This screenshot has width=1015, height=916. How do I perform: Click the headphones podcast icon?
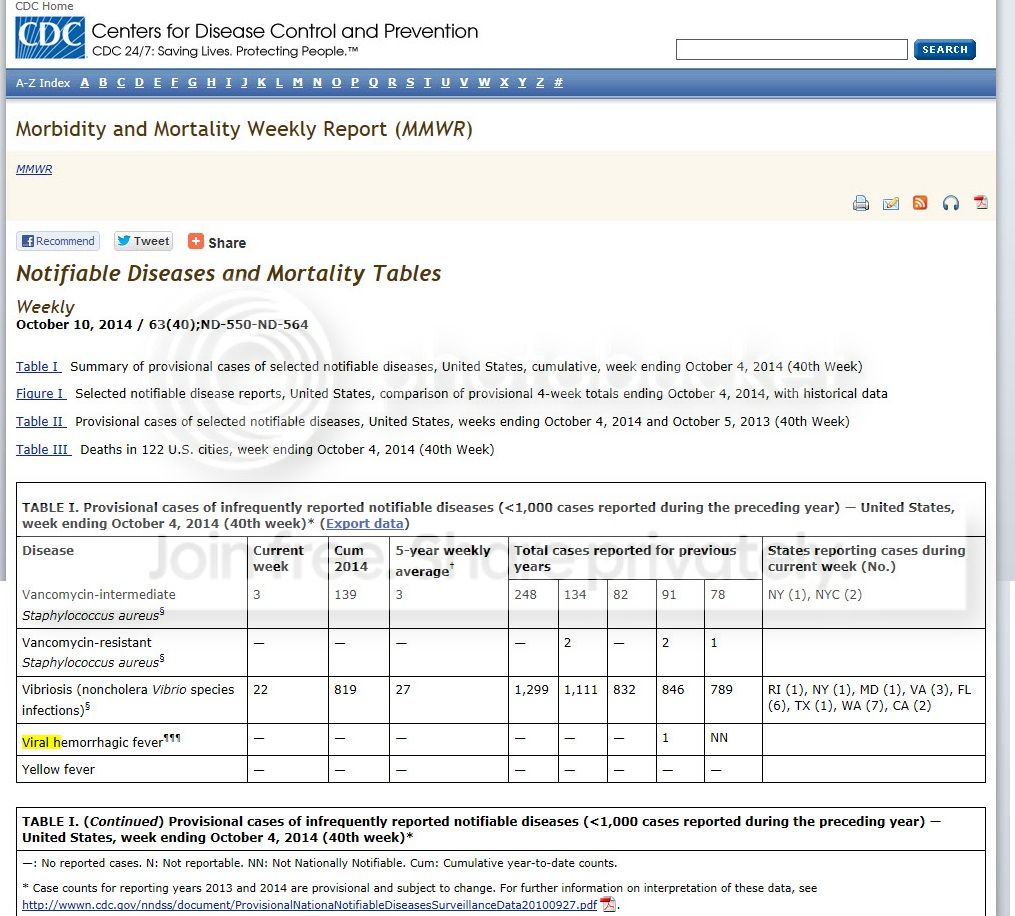click(x=950, y=203)
